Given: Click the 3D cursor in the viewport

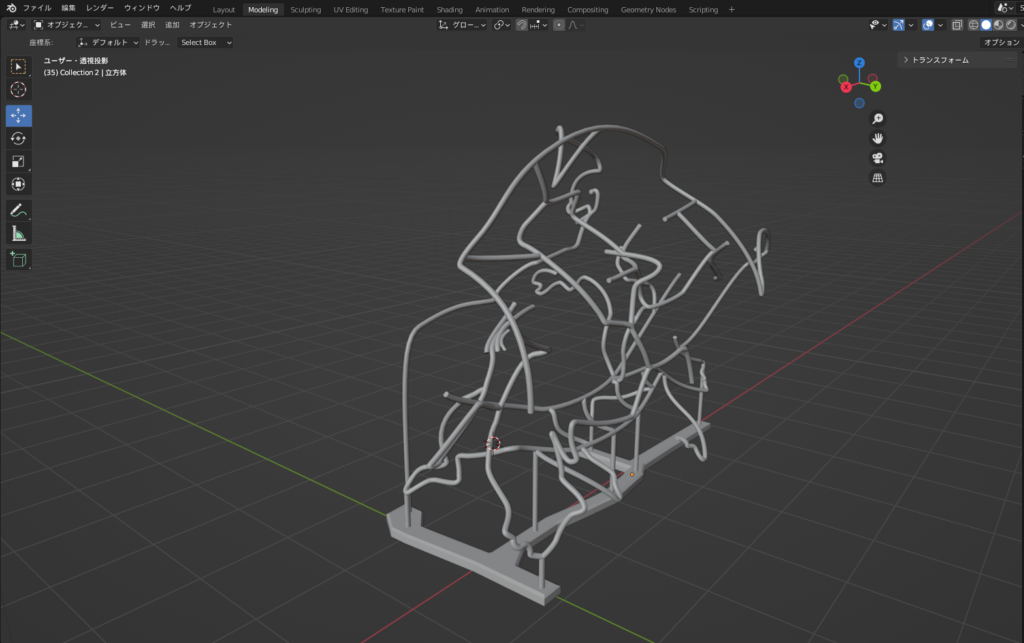Looking at the screenshot, I should 493,444.
